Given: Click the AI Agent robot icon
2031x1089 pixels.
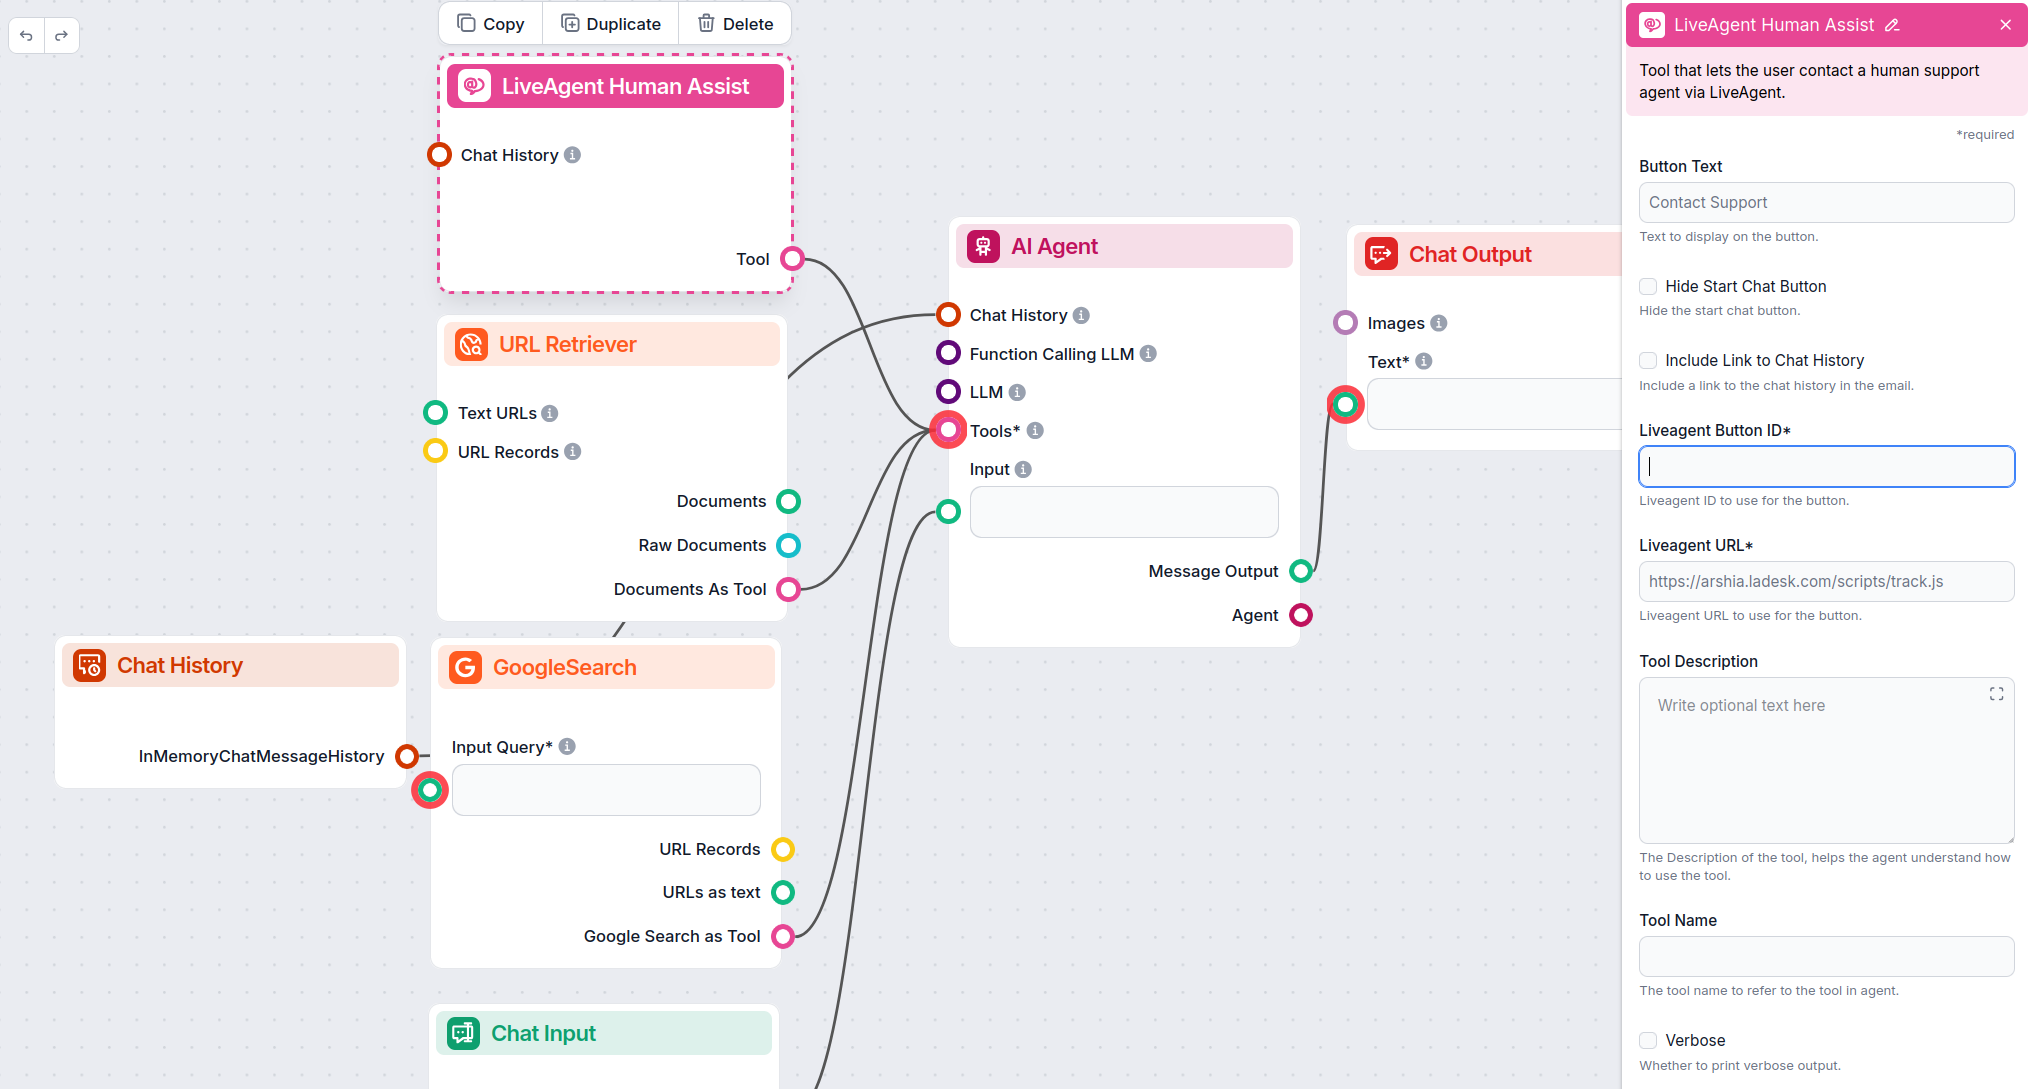Looking at the screenshot, I should pyautogui.click(x=983, y=245).
